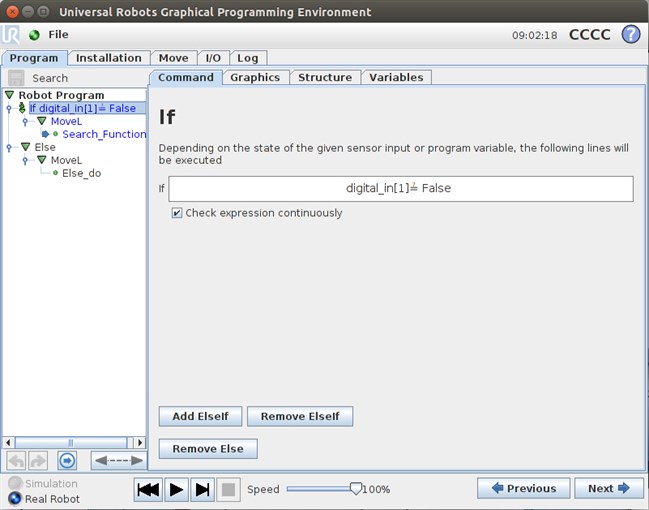This screenshot has height=510, width=649.
Task: Click the green status indicator beside File
Action: click(x=34, y=35)
